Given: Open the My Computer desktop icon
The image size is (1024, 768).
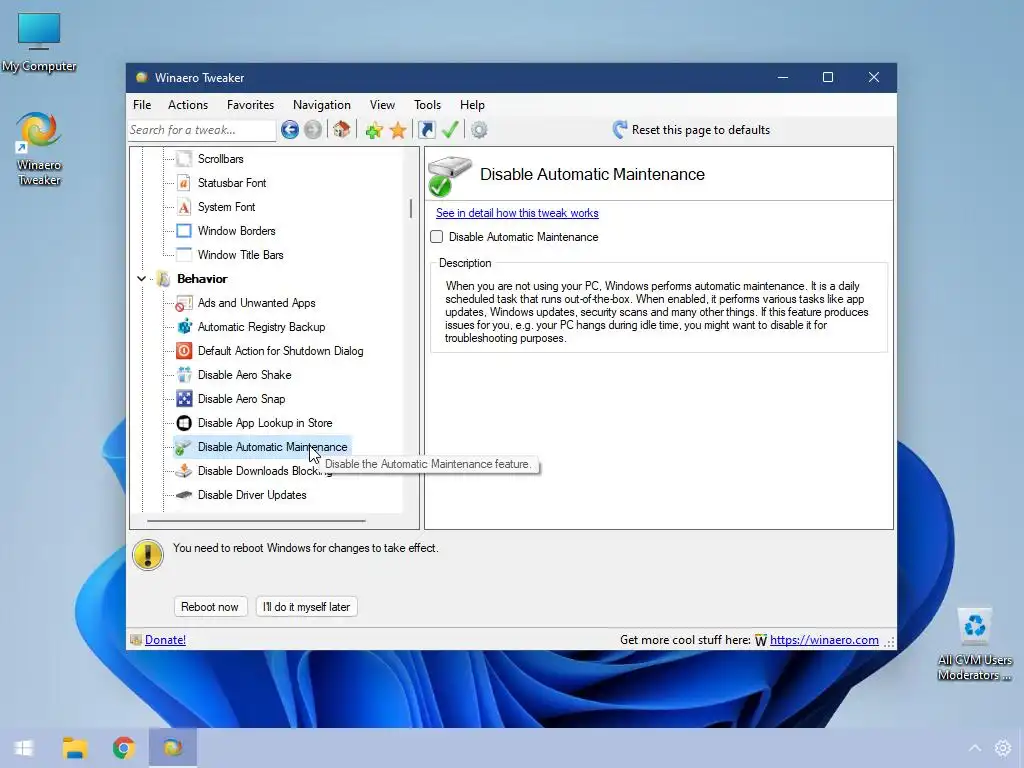Looking at the screenshot, I should coord(39,43).
